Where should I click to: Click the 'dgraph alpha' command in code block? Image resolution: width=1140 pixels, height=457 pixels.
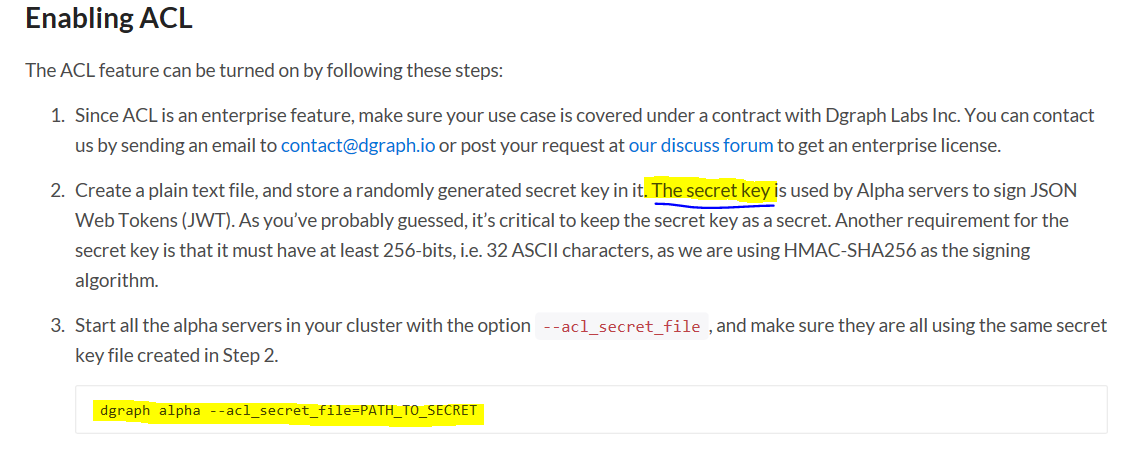[x=150, y=411]
